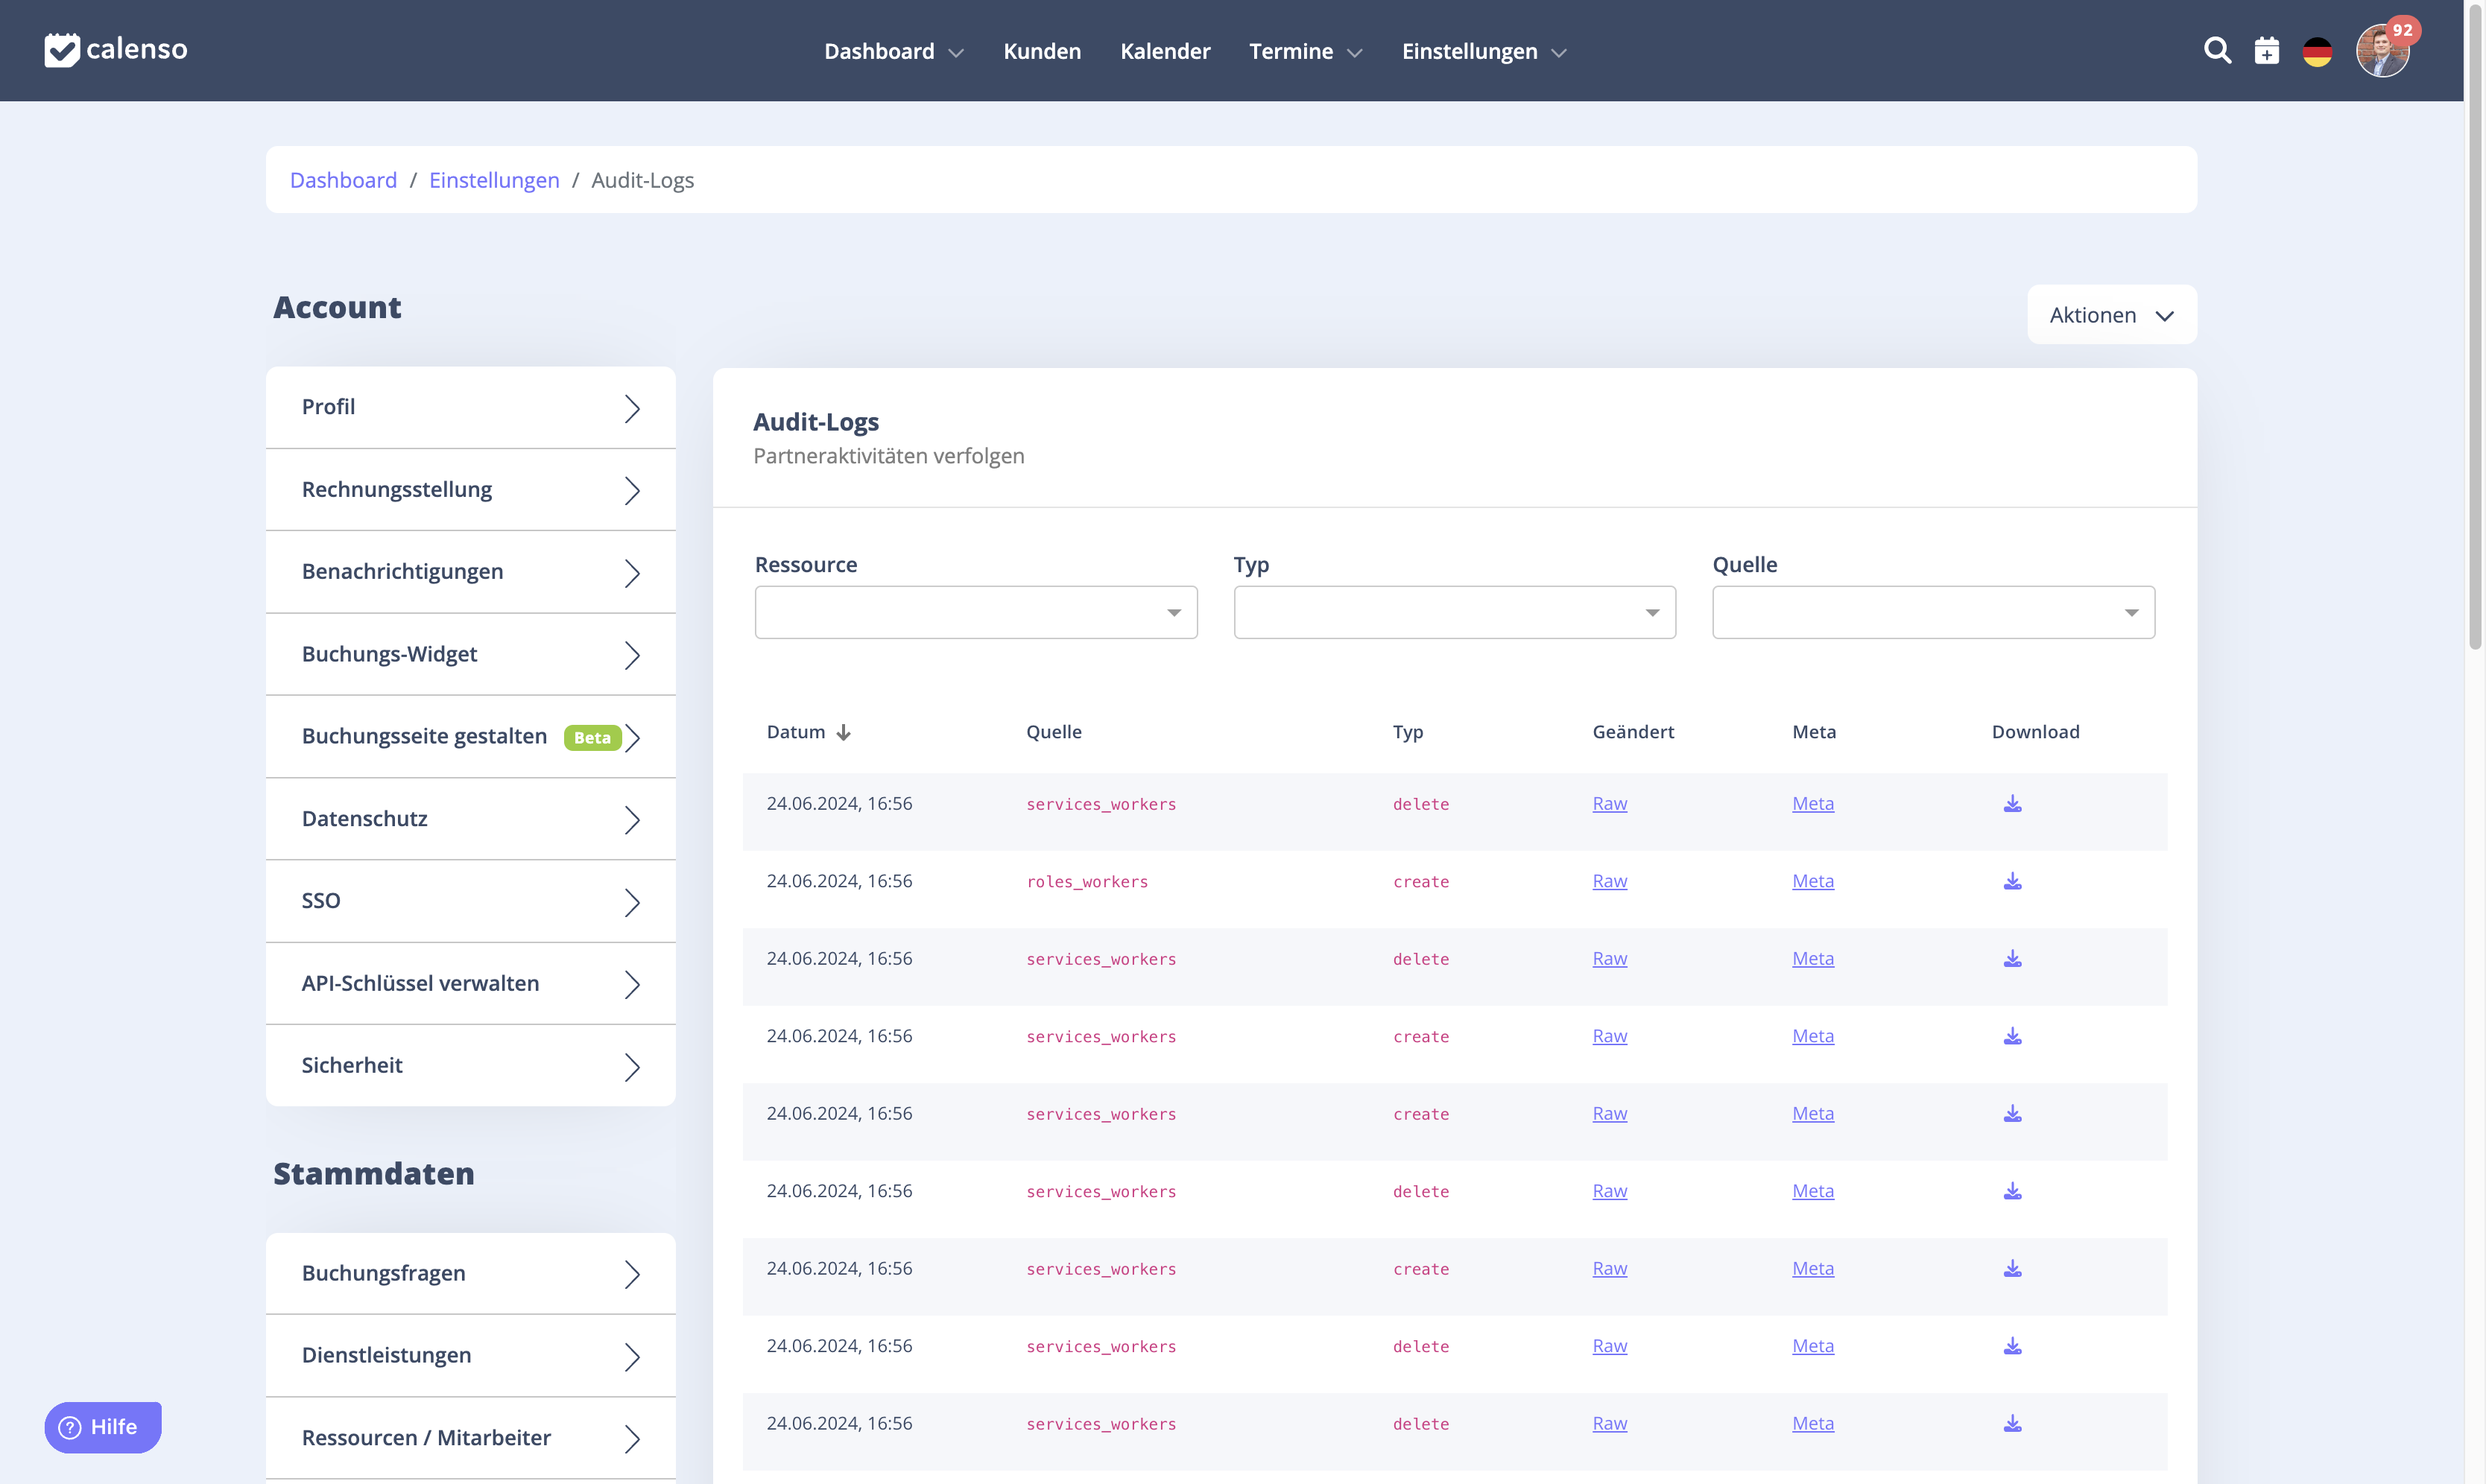Download the eighth row's audit log
Viewport: 2486px width, 1484px height.
[2012, 1346]
